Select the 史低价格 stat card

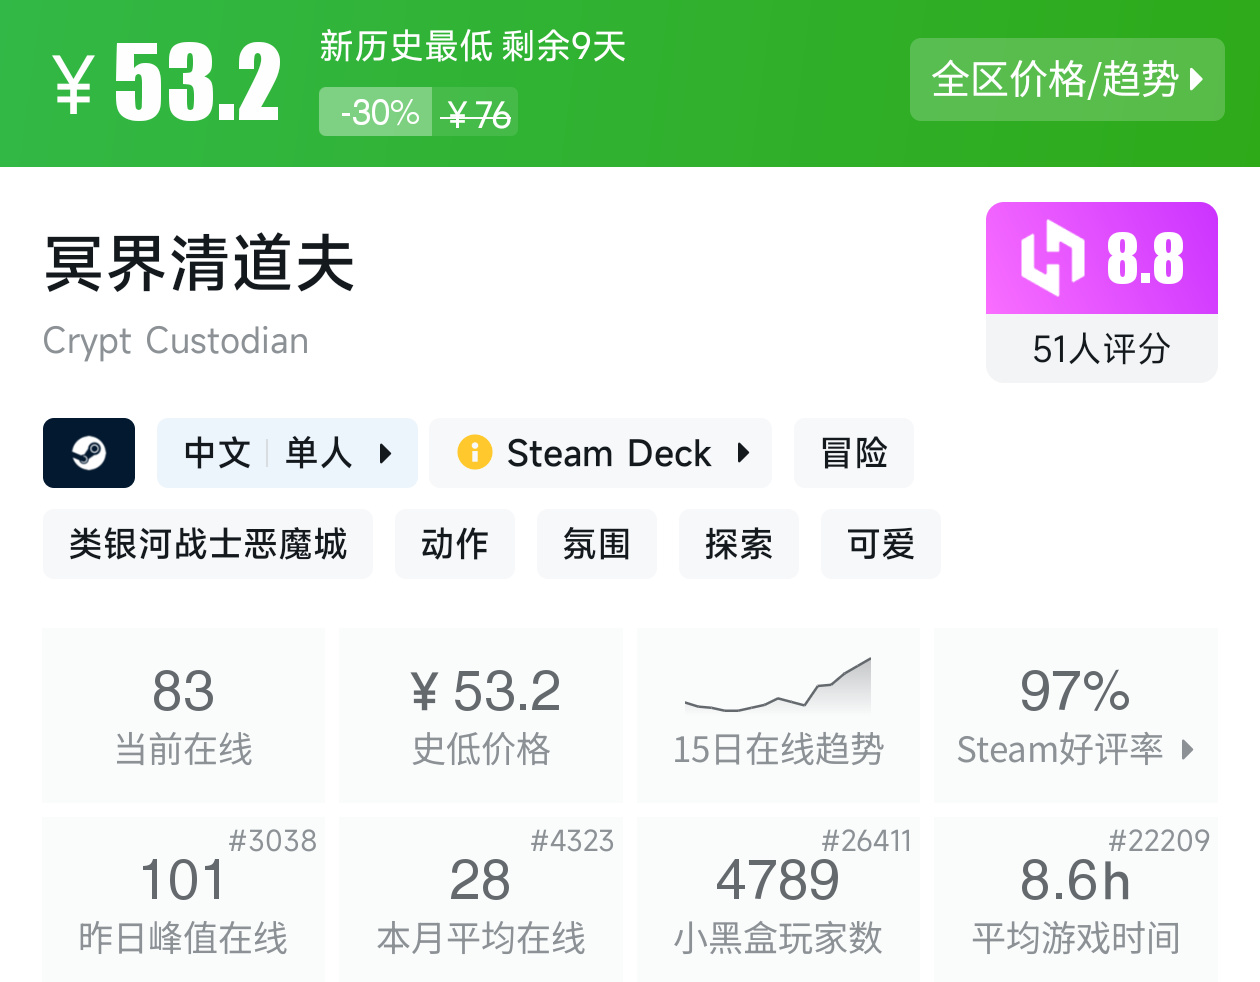click(480, 715)
